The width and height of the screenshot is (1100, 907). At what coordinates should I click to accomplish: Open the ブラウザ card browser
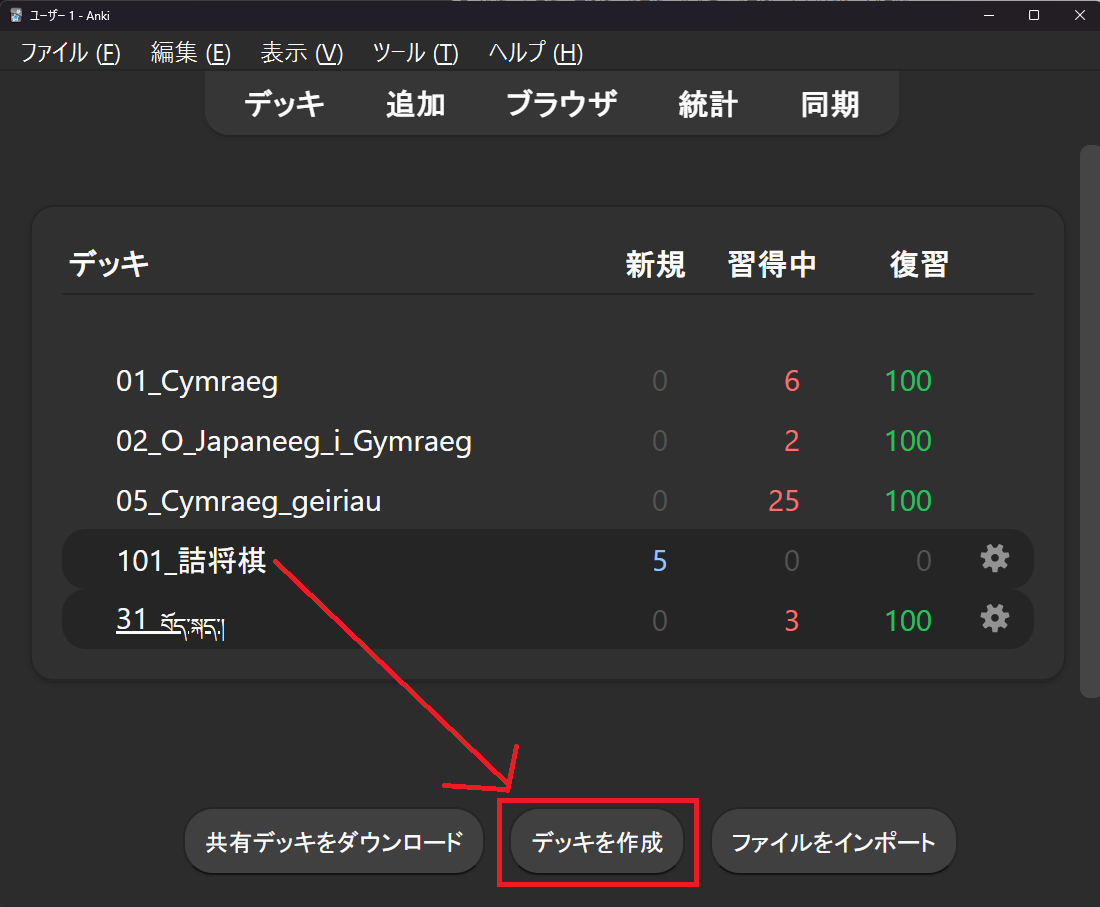tap(561, 104)
